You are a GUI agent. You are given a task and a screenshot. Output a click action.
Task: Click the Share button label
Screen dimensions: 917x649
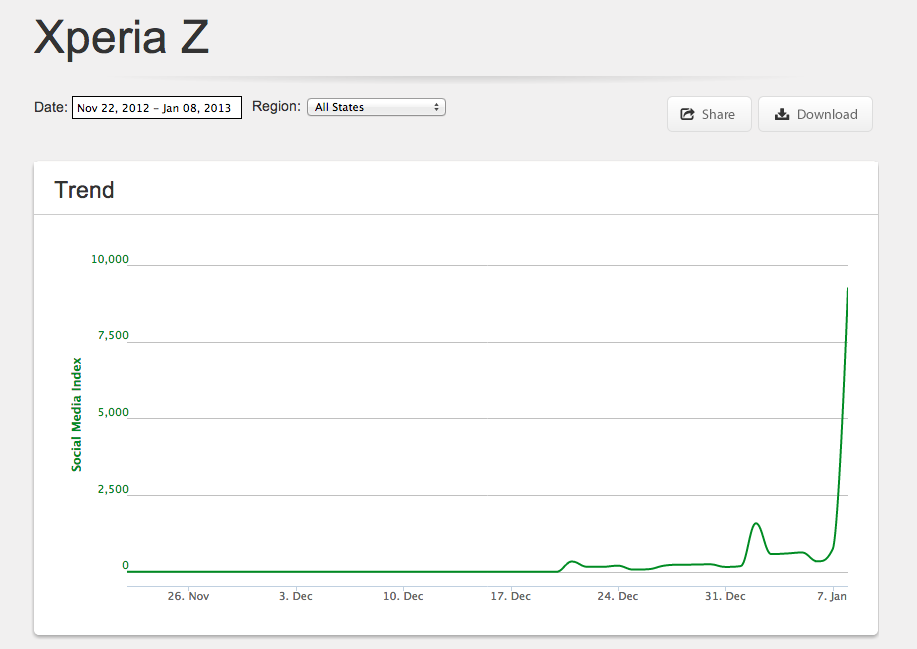coord(718,114)
